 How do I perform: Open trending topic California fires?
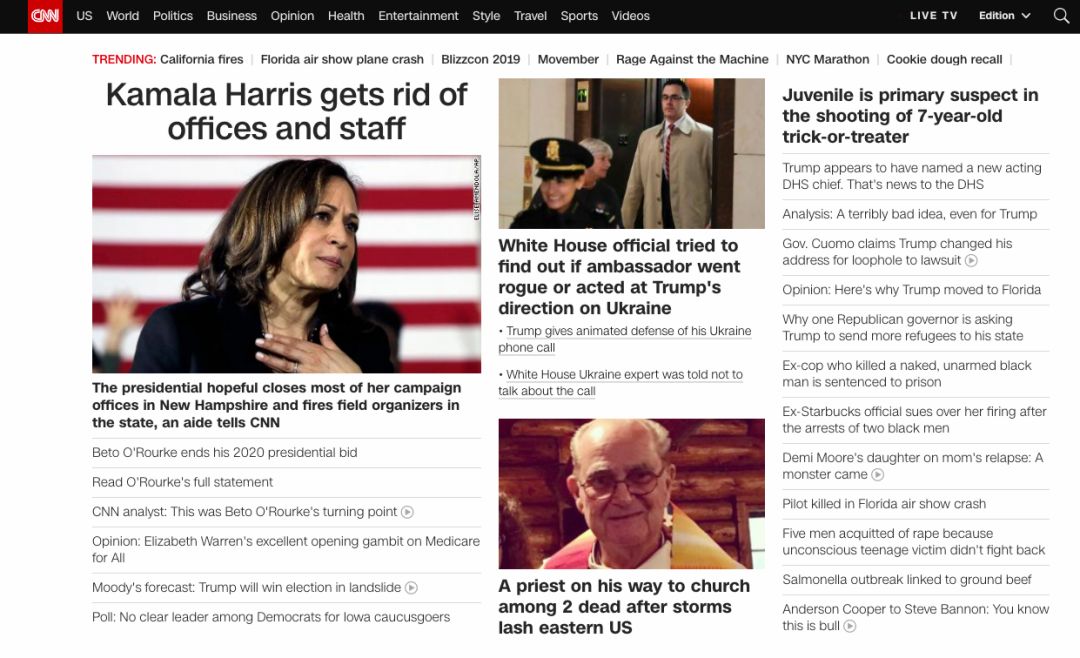[x=202, y=59]
